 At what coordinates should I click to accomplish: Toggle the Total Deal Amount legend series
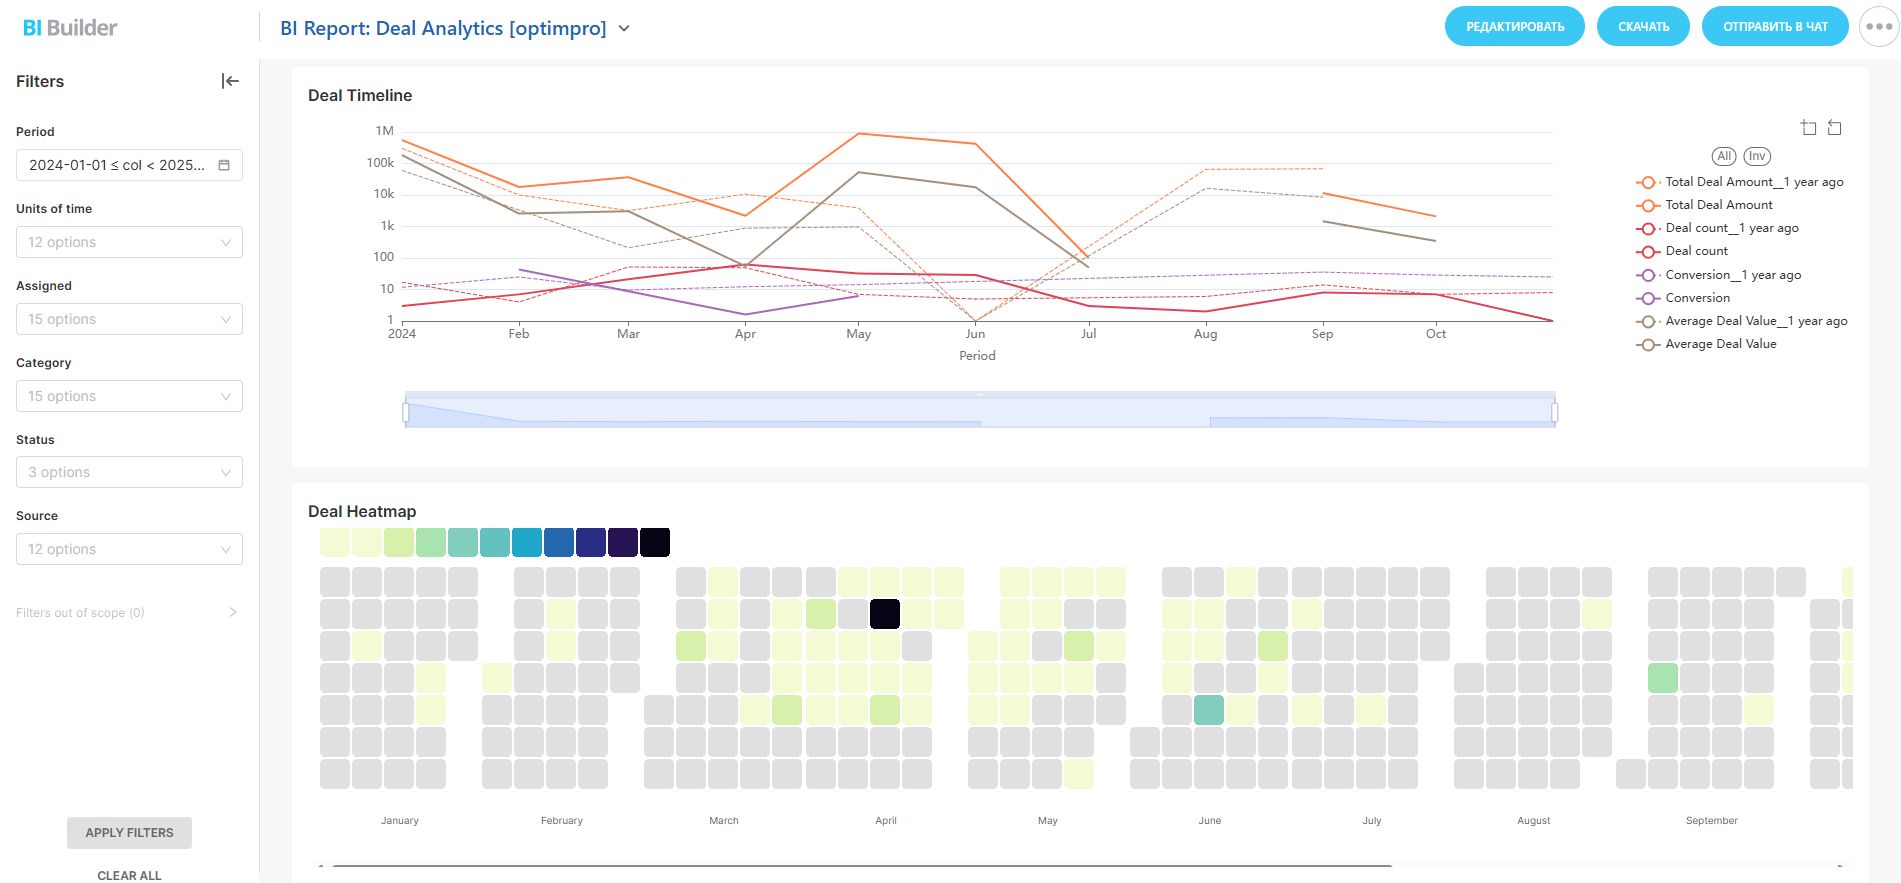pos(1718,205)
